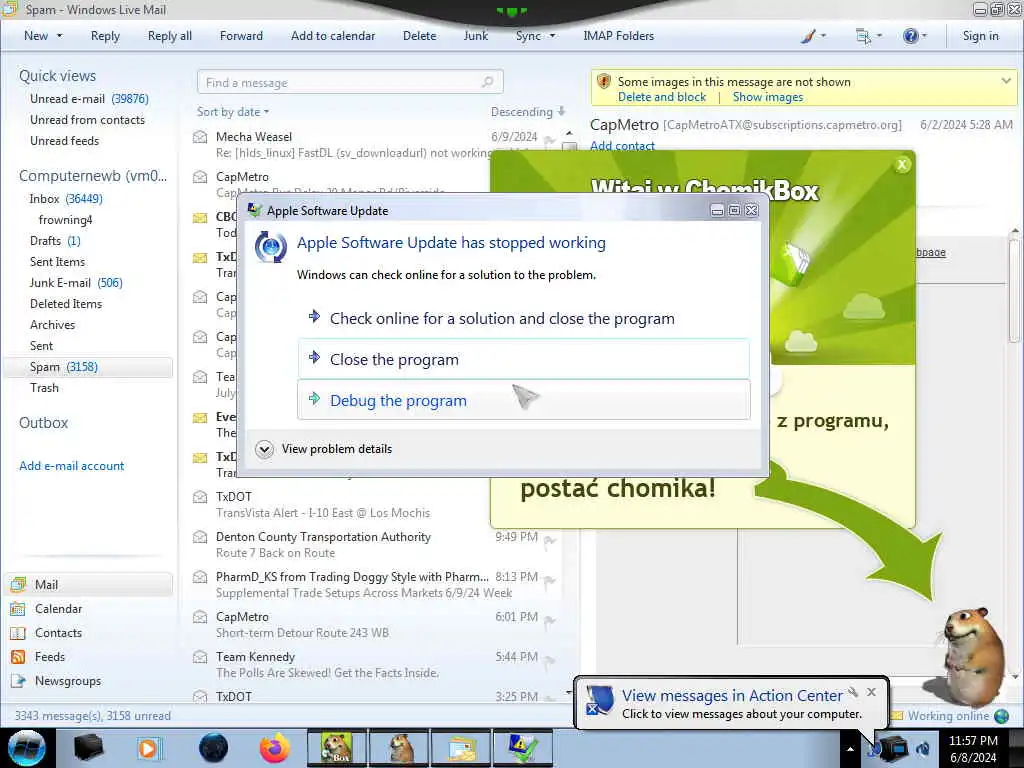Image resolution: width=1024 pixels, height=768 pixels.
Task: Flag the Team Kennedy message
Action: click(550, 660)
